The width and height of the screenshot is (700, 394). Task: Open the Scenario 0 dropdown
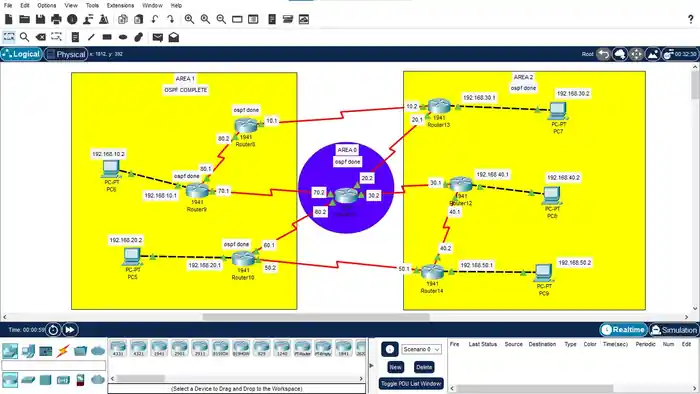coord(421,349)
